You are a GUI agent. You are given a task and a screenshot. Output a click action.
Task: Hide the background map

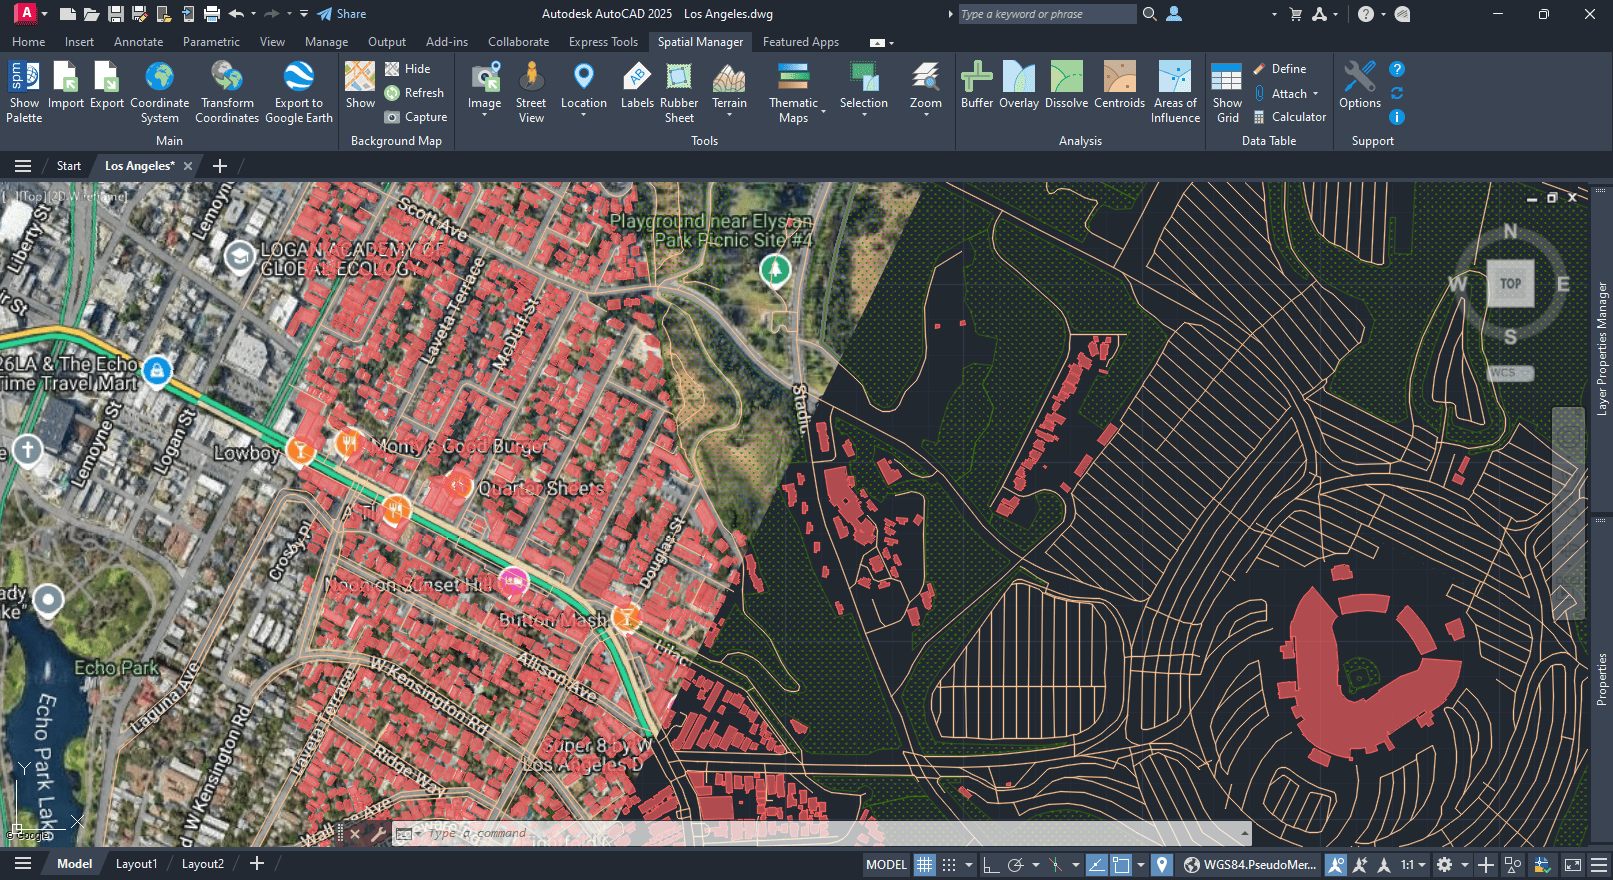click(408, 69)
